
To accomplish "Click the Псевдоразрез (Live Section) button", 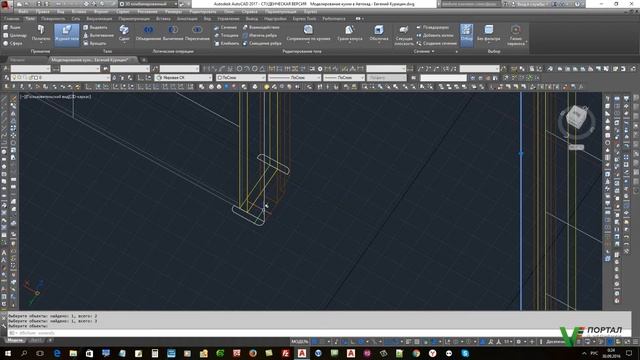I will click(x=433, y=27).
